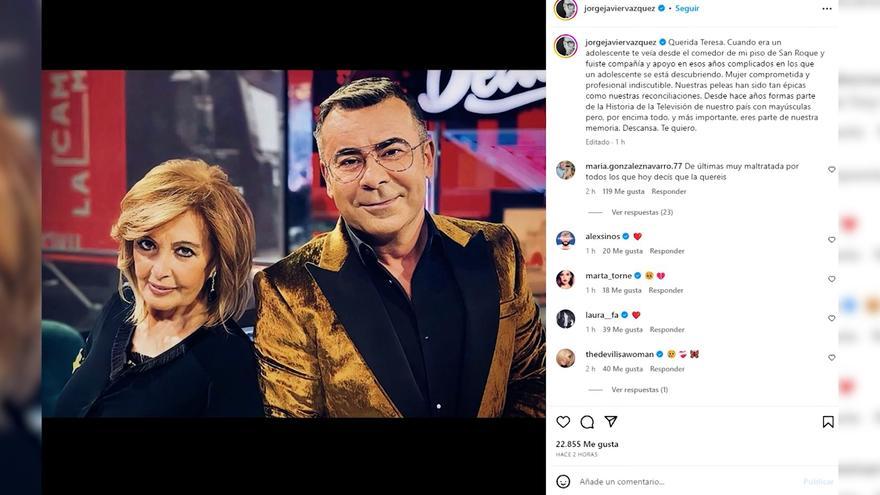
Task: Open jorgejaviervazquez profile picture in header
Action: pyautogui.click(x=566, y=9)
